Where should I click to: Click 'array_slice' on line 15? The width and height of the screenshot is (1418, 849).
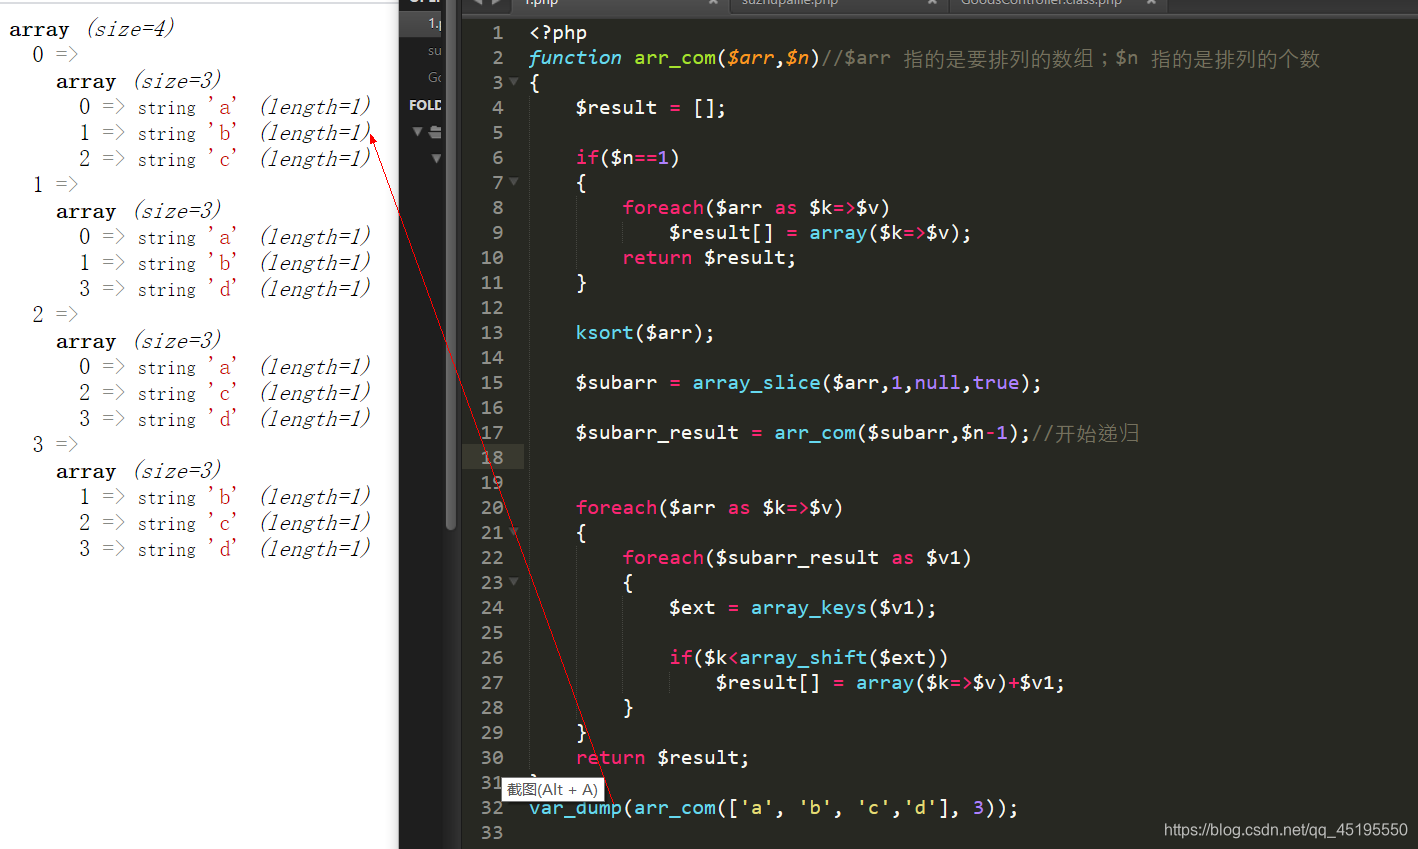coord(756,383)
